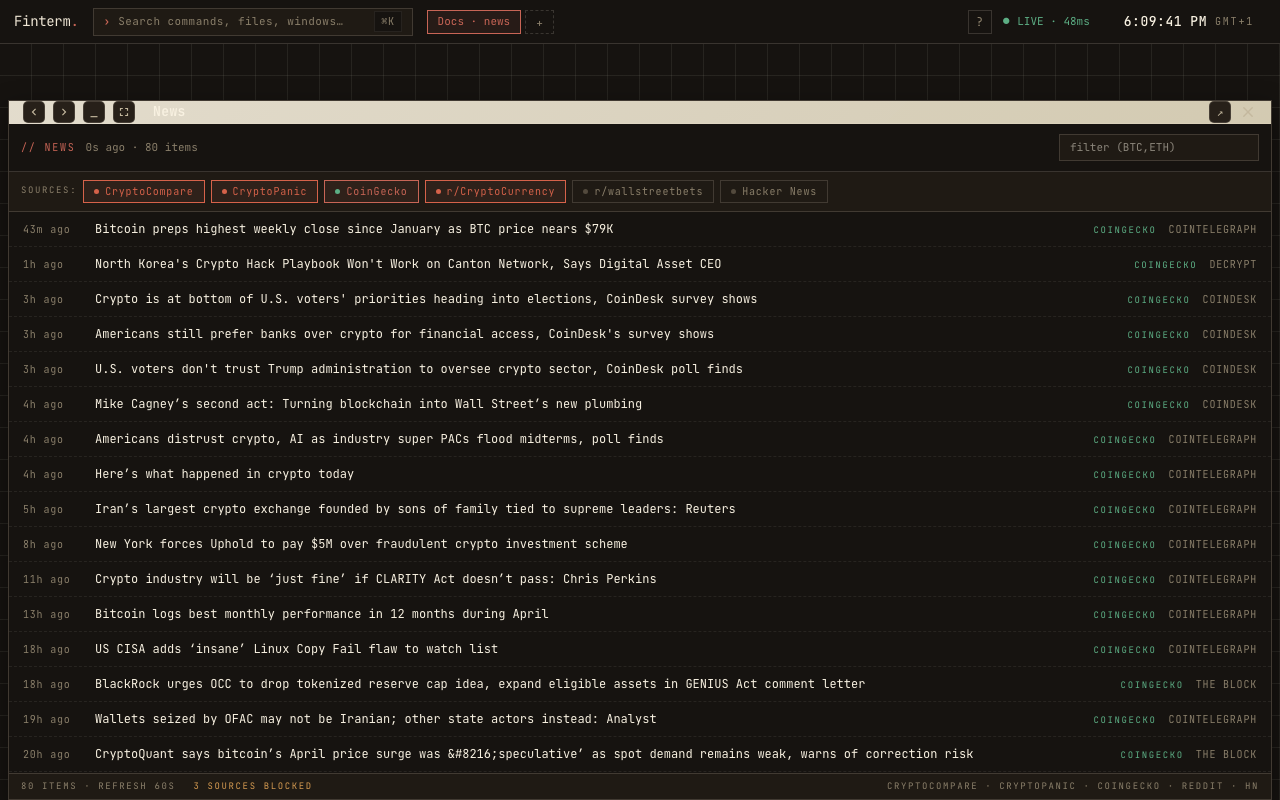The width and height of the screenshot is (1280, 800).
Task: Go forward with the News panel's right arrow
Action: pos(64,112)
